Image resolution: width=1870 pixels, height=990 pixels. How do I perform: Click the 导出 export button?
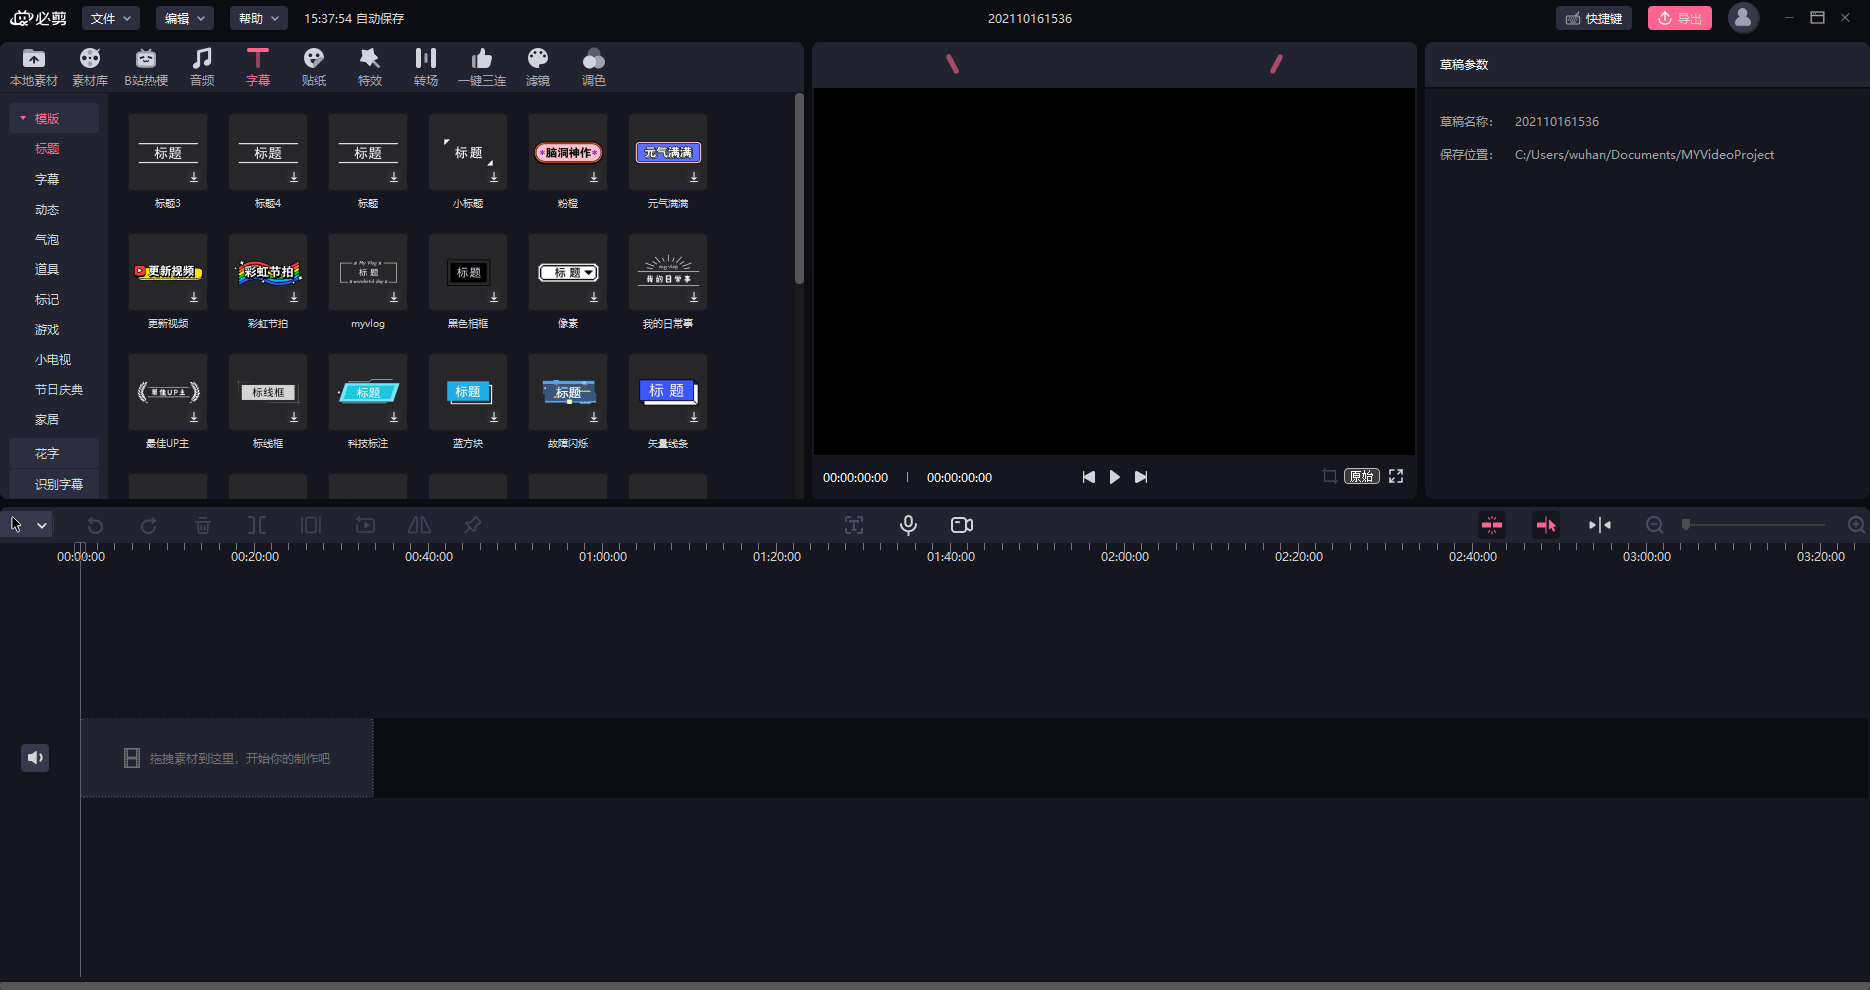1680,18
